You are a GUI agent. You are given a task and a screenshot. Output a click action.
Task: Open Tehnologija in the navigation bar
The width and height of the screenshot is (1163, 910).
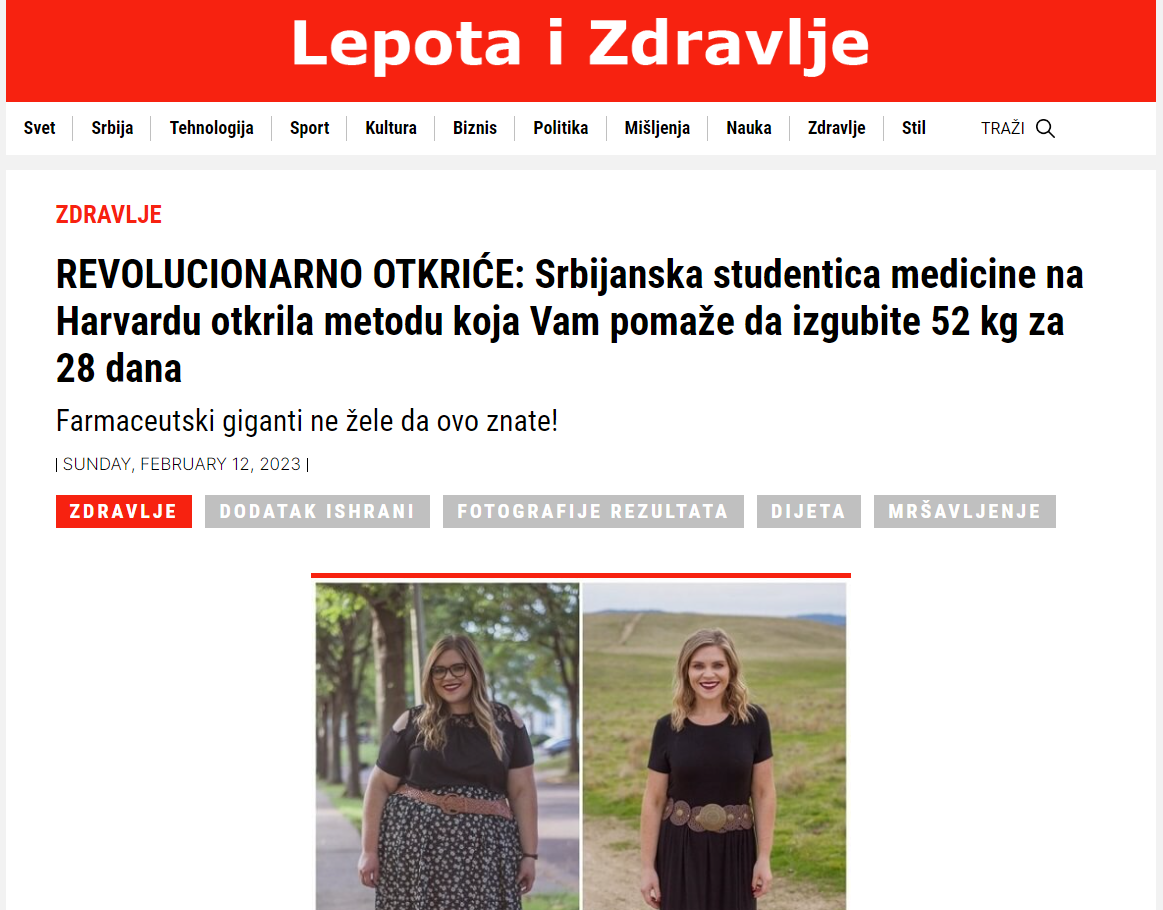coord(211,128)
